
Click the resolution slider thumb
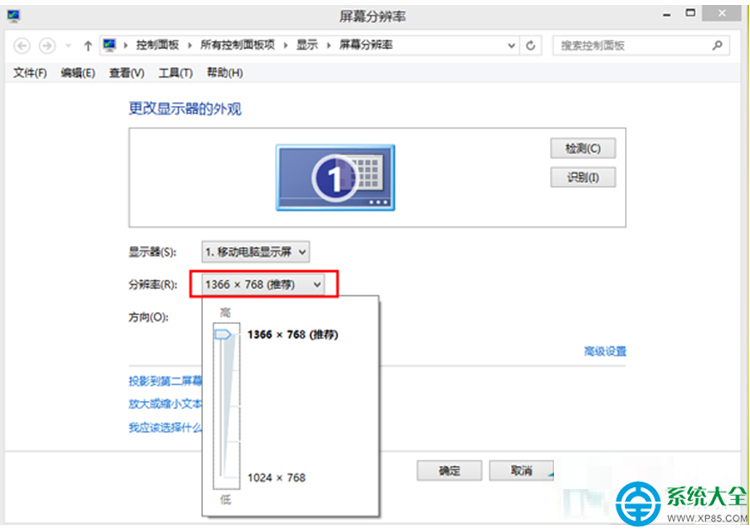[x=223, y=334]
